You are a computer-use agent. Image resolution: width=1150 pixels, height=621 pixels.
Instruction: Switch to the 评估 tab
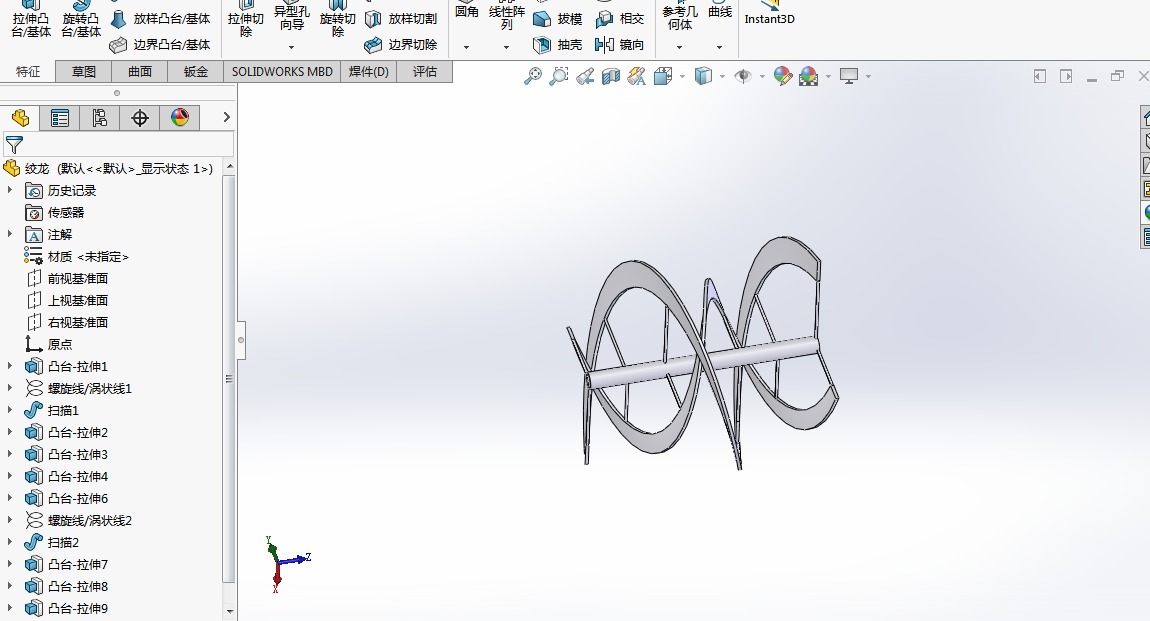pyautogui.click(x=425, y=72)
